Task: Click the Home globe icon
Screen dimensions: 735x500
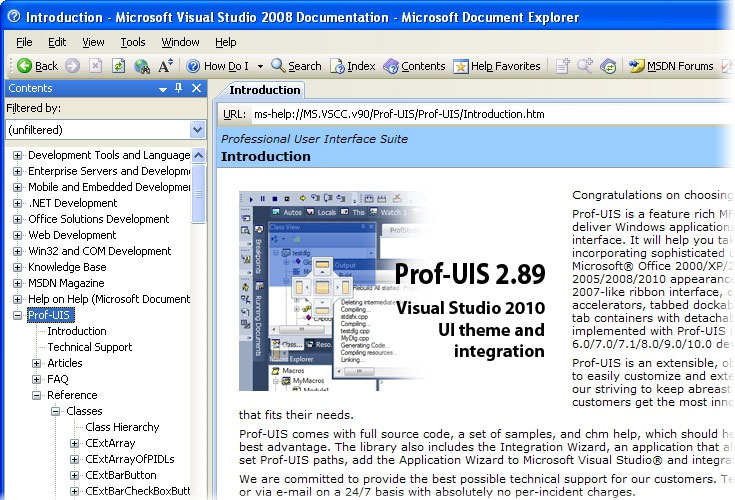Action: click(142, 66)
